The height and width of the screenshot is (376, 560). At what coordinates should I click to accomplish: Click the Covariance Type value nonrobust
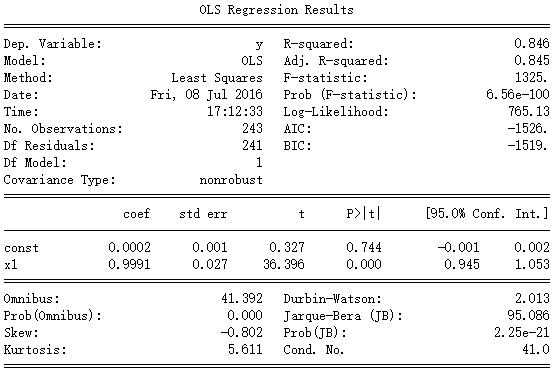(231, 180)
